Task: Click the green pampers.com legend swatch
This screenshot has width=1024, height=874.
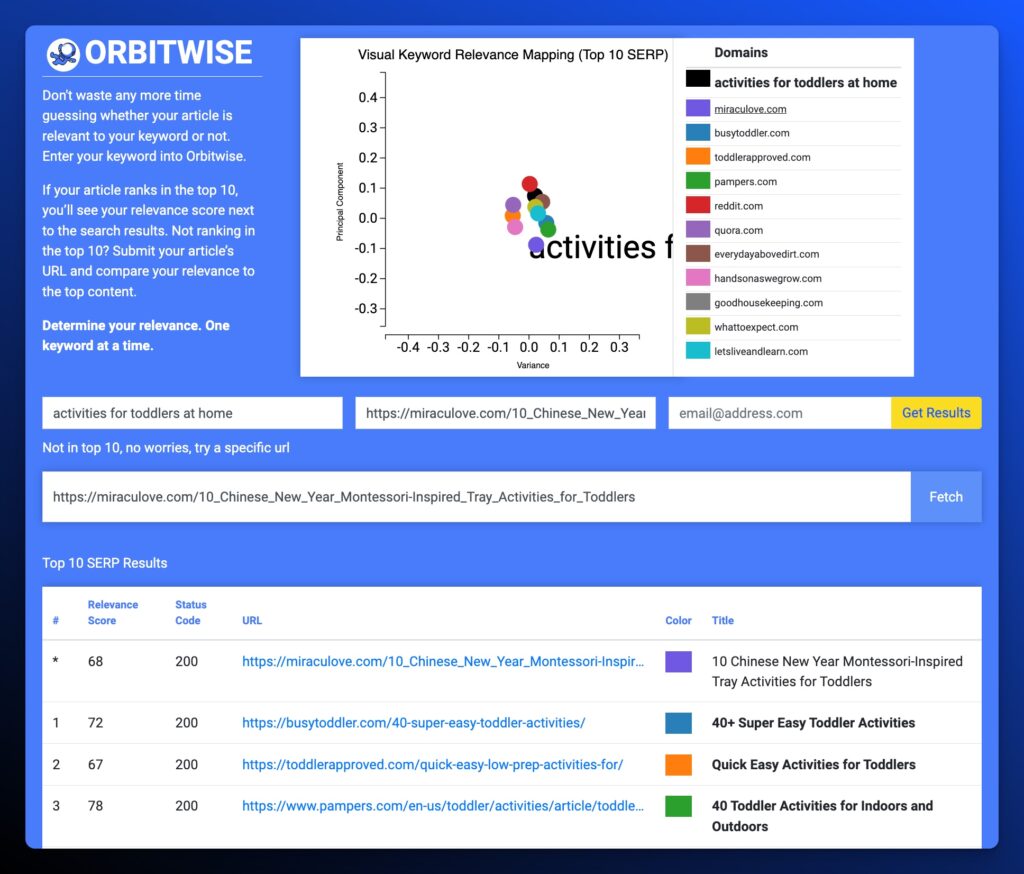Action: (x=698, y=181)
